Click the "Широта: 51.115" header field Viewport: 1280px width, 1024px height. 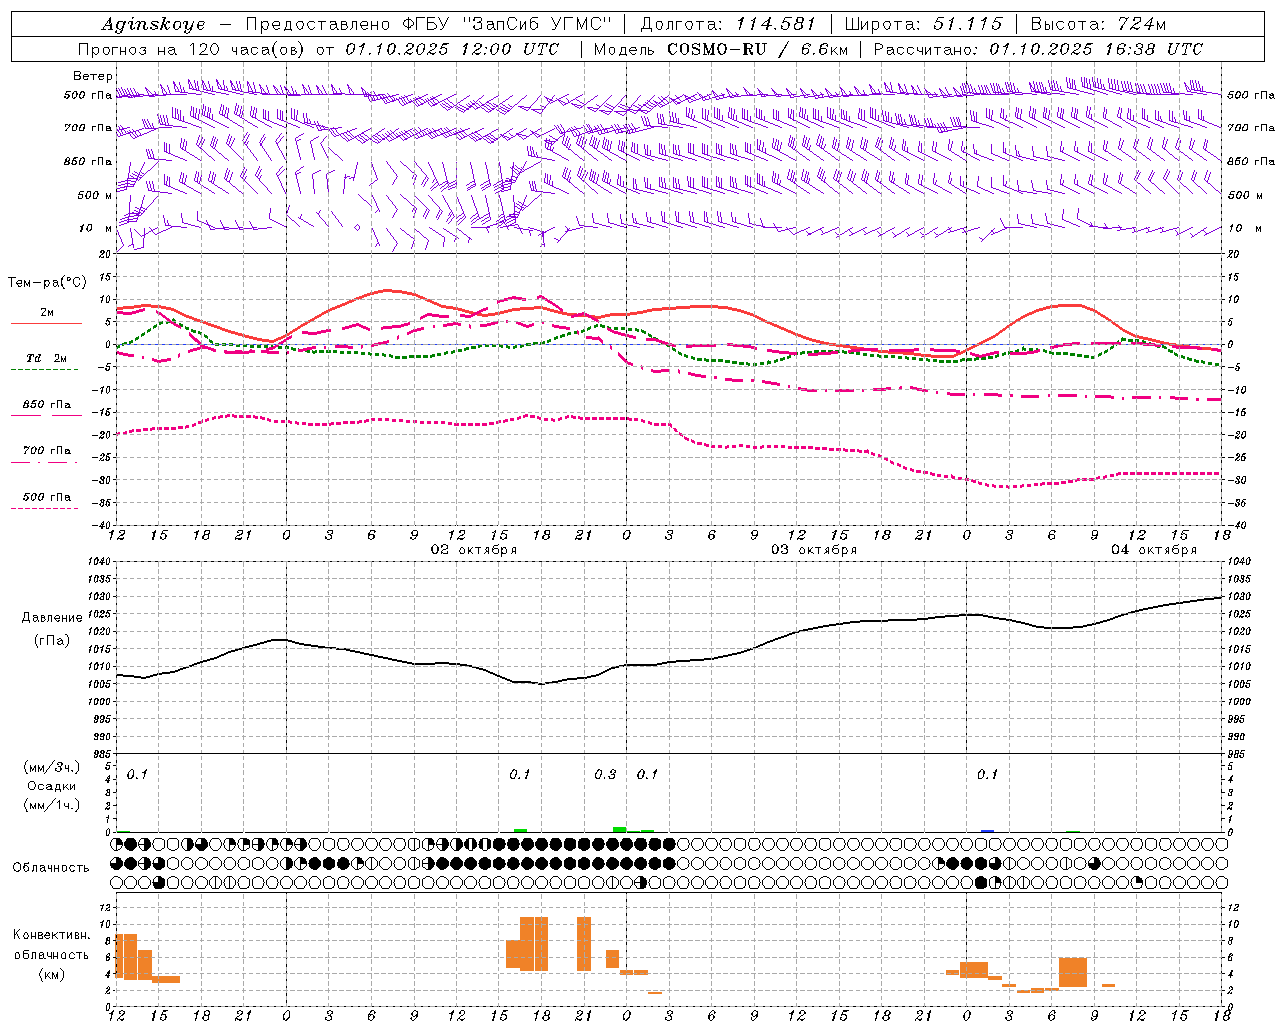pyautogui.click(x=924, y=24)
